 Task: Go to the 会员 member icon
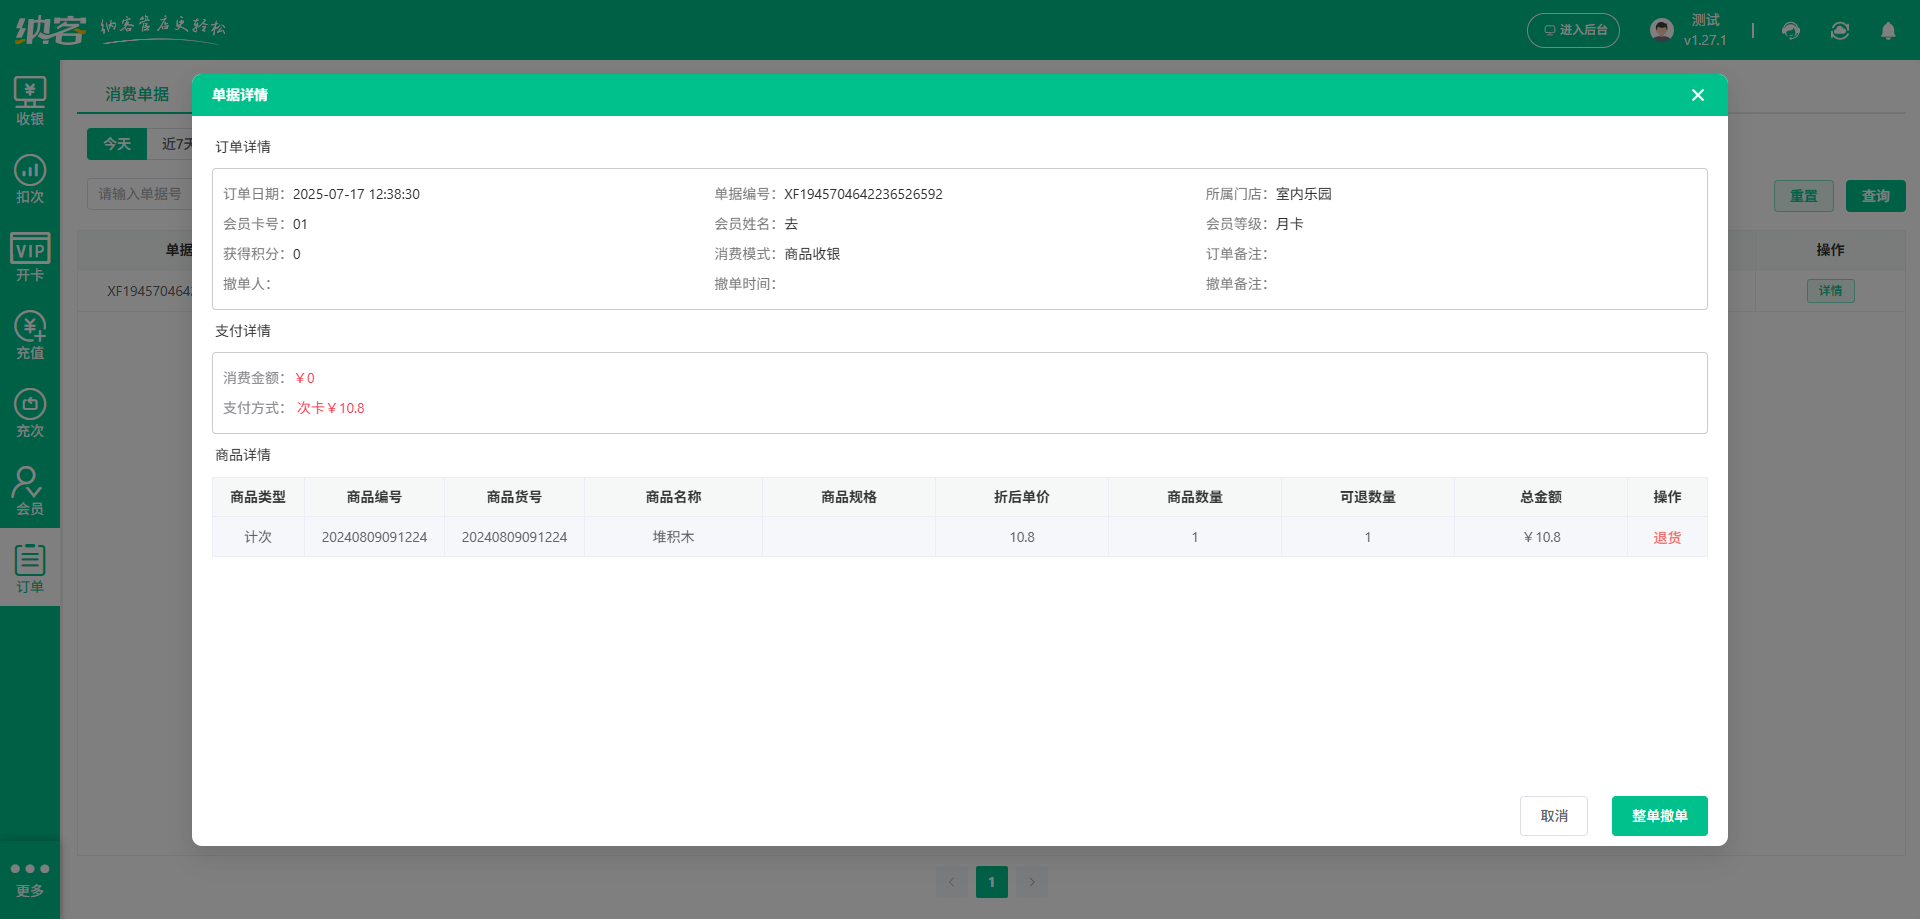[x=30, y=491]
